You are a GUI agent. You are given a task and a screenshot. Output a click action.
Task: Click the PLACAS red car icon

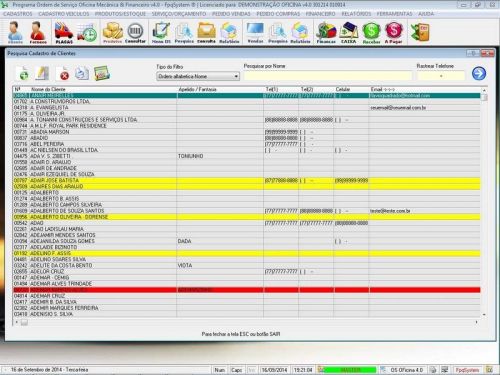tap(64, 32)
